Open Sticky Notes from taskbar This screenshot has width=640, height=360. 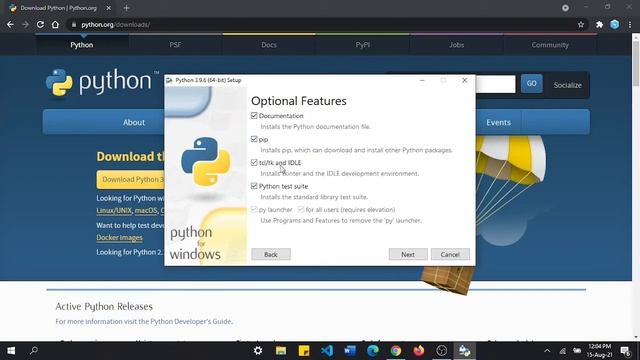pyautogui.click(x=304, y=351)
